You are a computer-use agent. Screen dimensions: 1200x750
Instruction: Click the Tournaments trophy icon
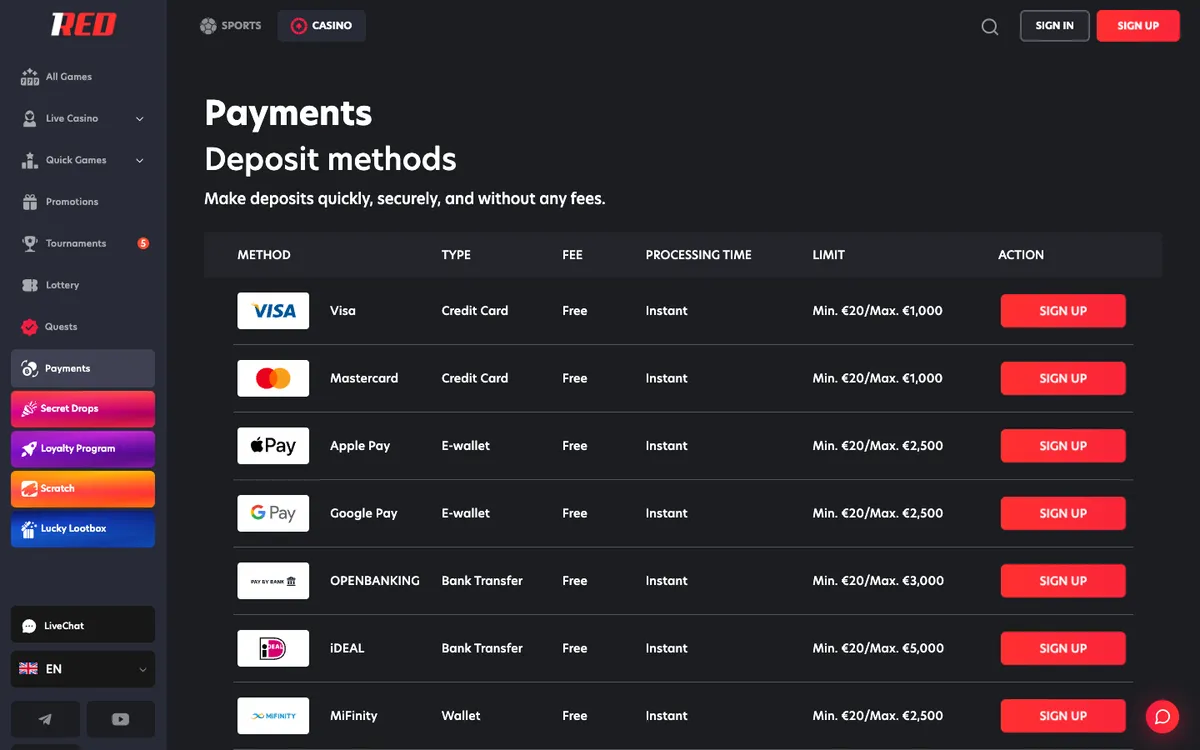[29, 243]
